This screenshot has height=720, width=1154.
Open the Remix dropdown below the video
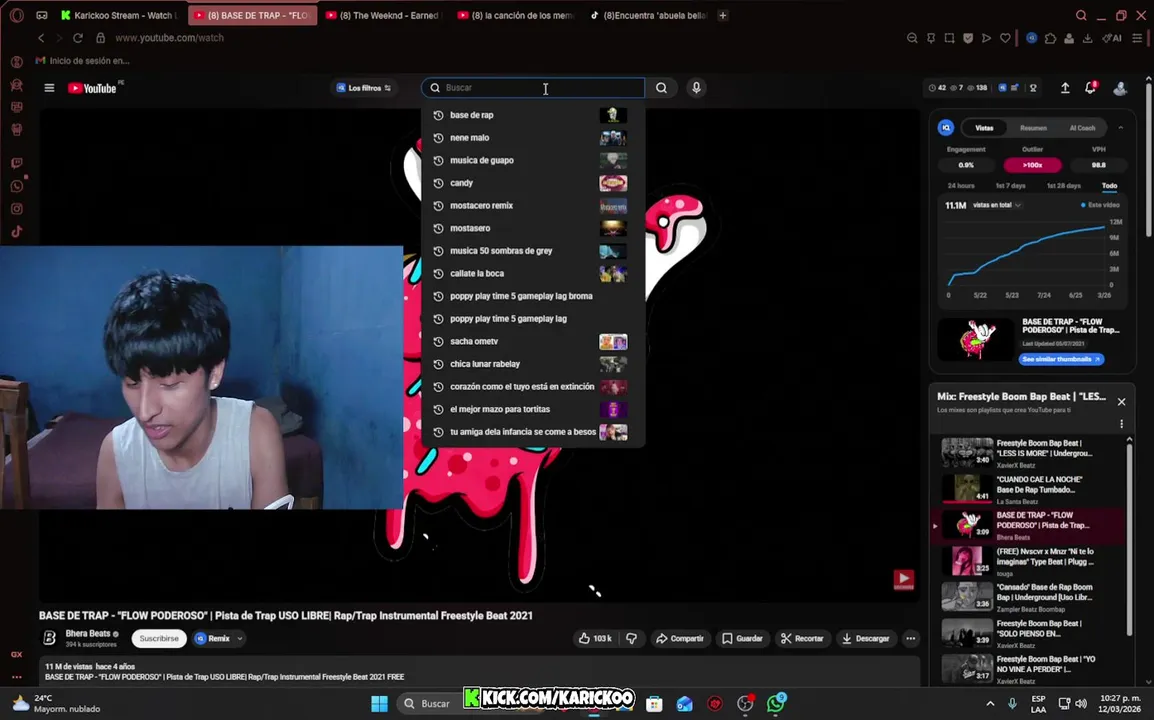pos(219,638)
